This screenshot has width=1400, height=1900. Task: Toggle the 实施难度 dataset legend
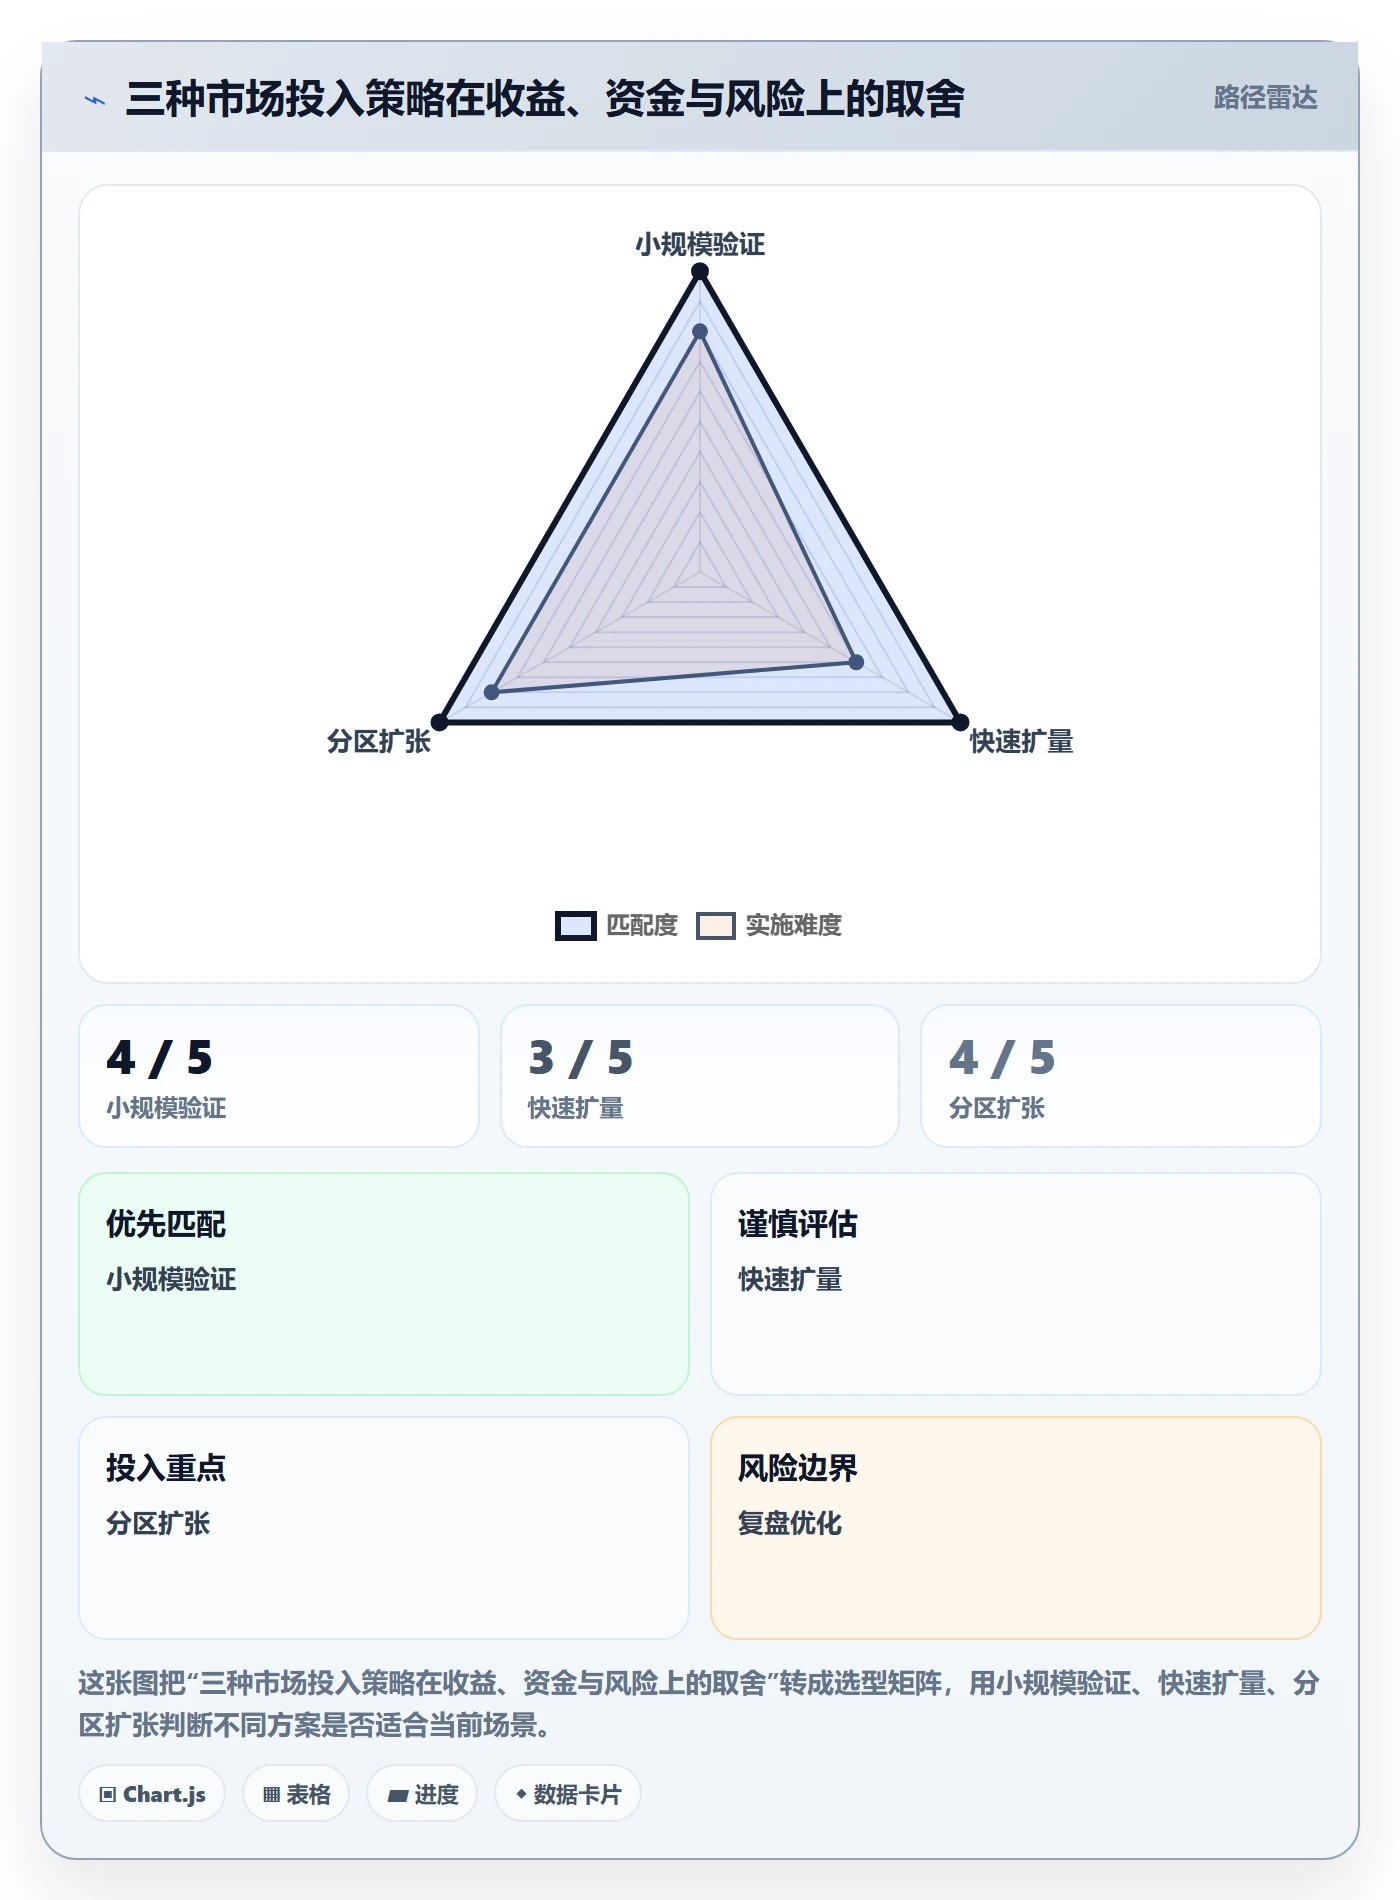click(x=769, y=925)
